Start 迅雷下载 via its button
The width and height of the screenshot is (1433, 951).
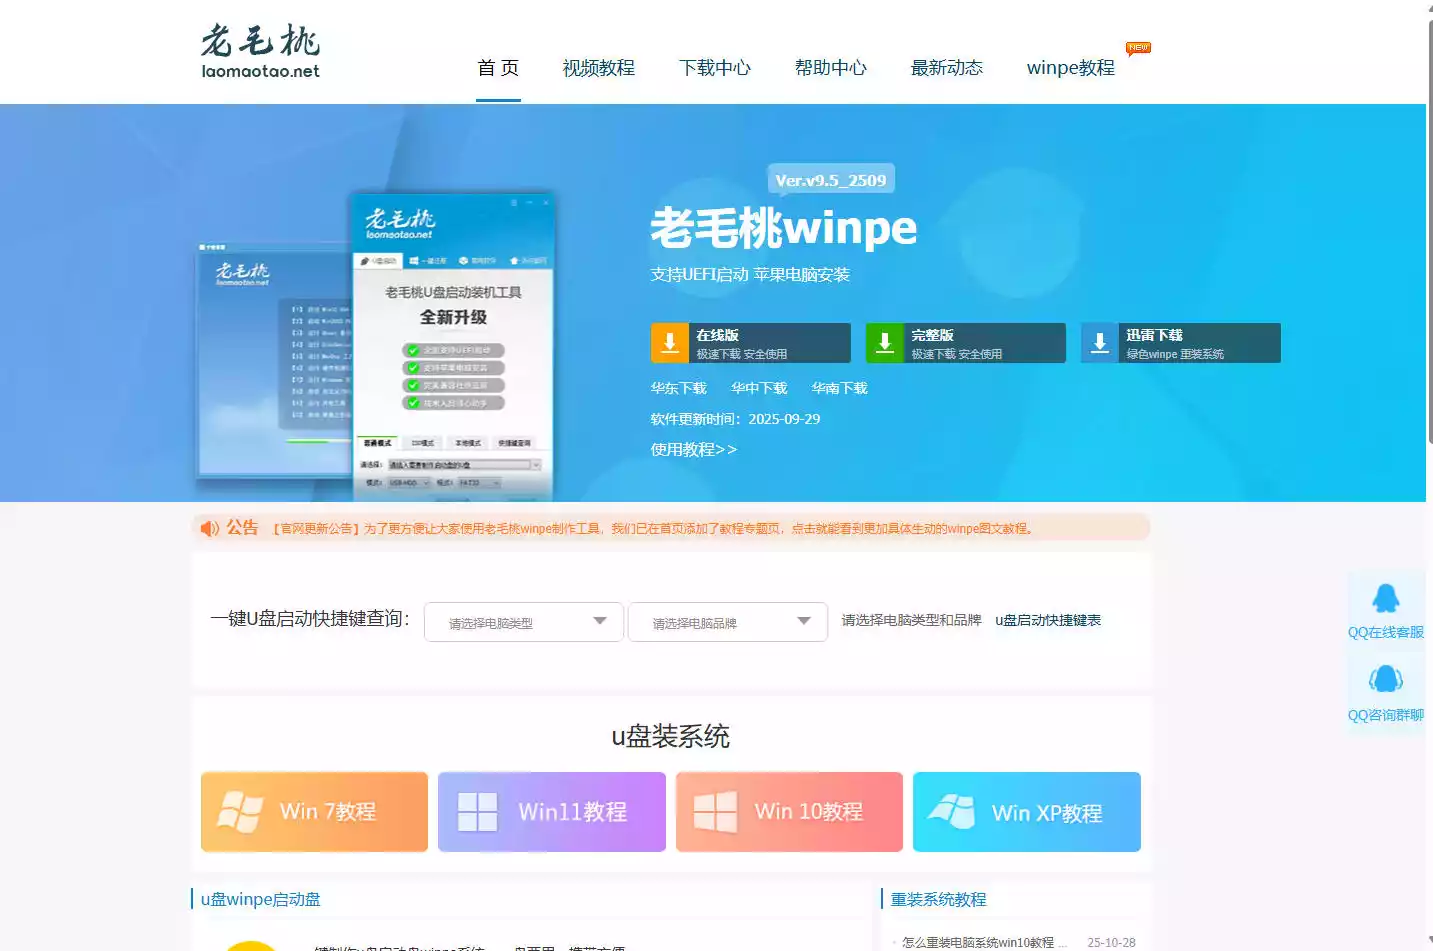point(1181,343)
